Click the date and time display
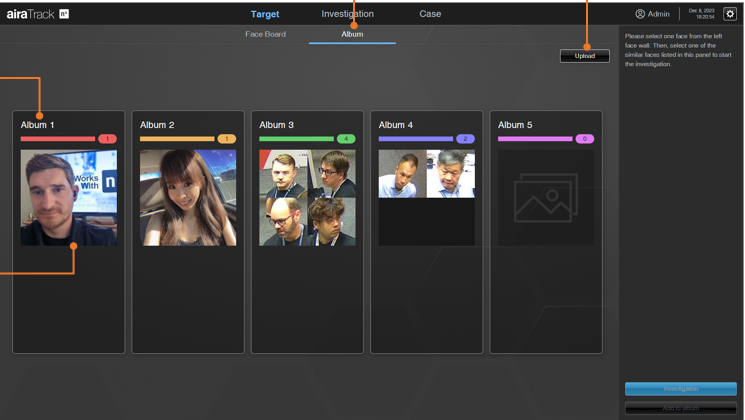Viewport: 745px width, 420px height. tap(701, 14)
